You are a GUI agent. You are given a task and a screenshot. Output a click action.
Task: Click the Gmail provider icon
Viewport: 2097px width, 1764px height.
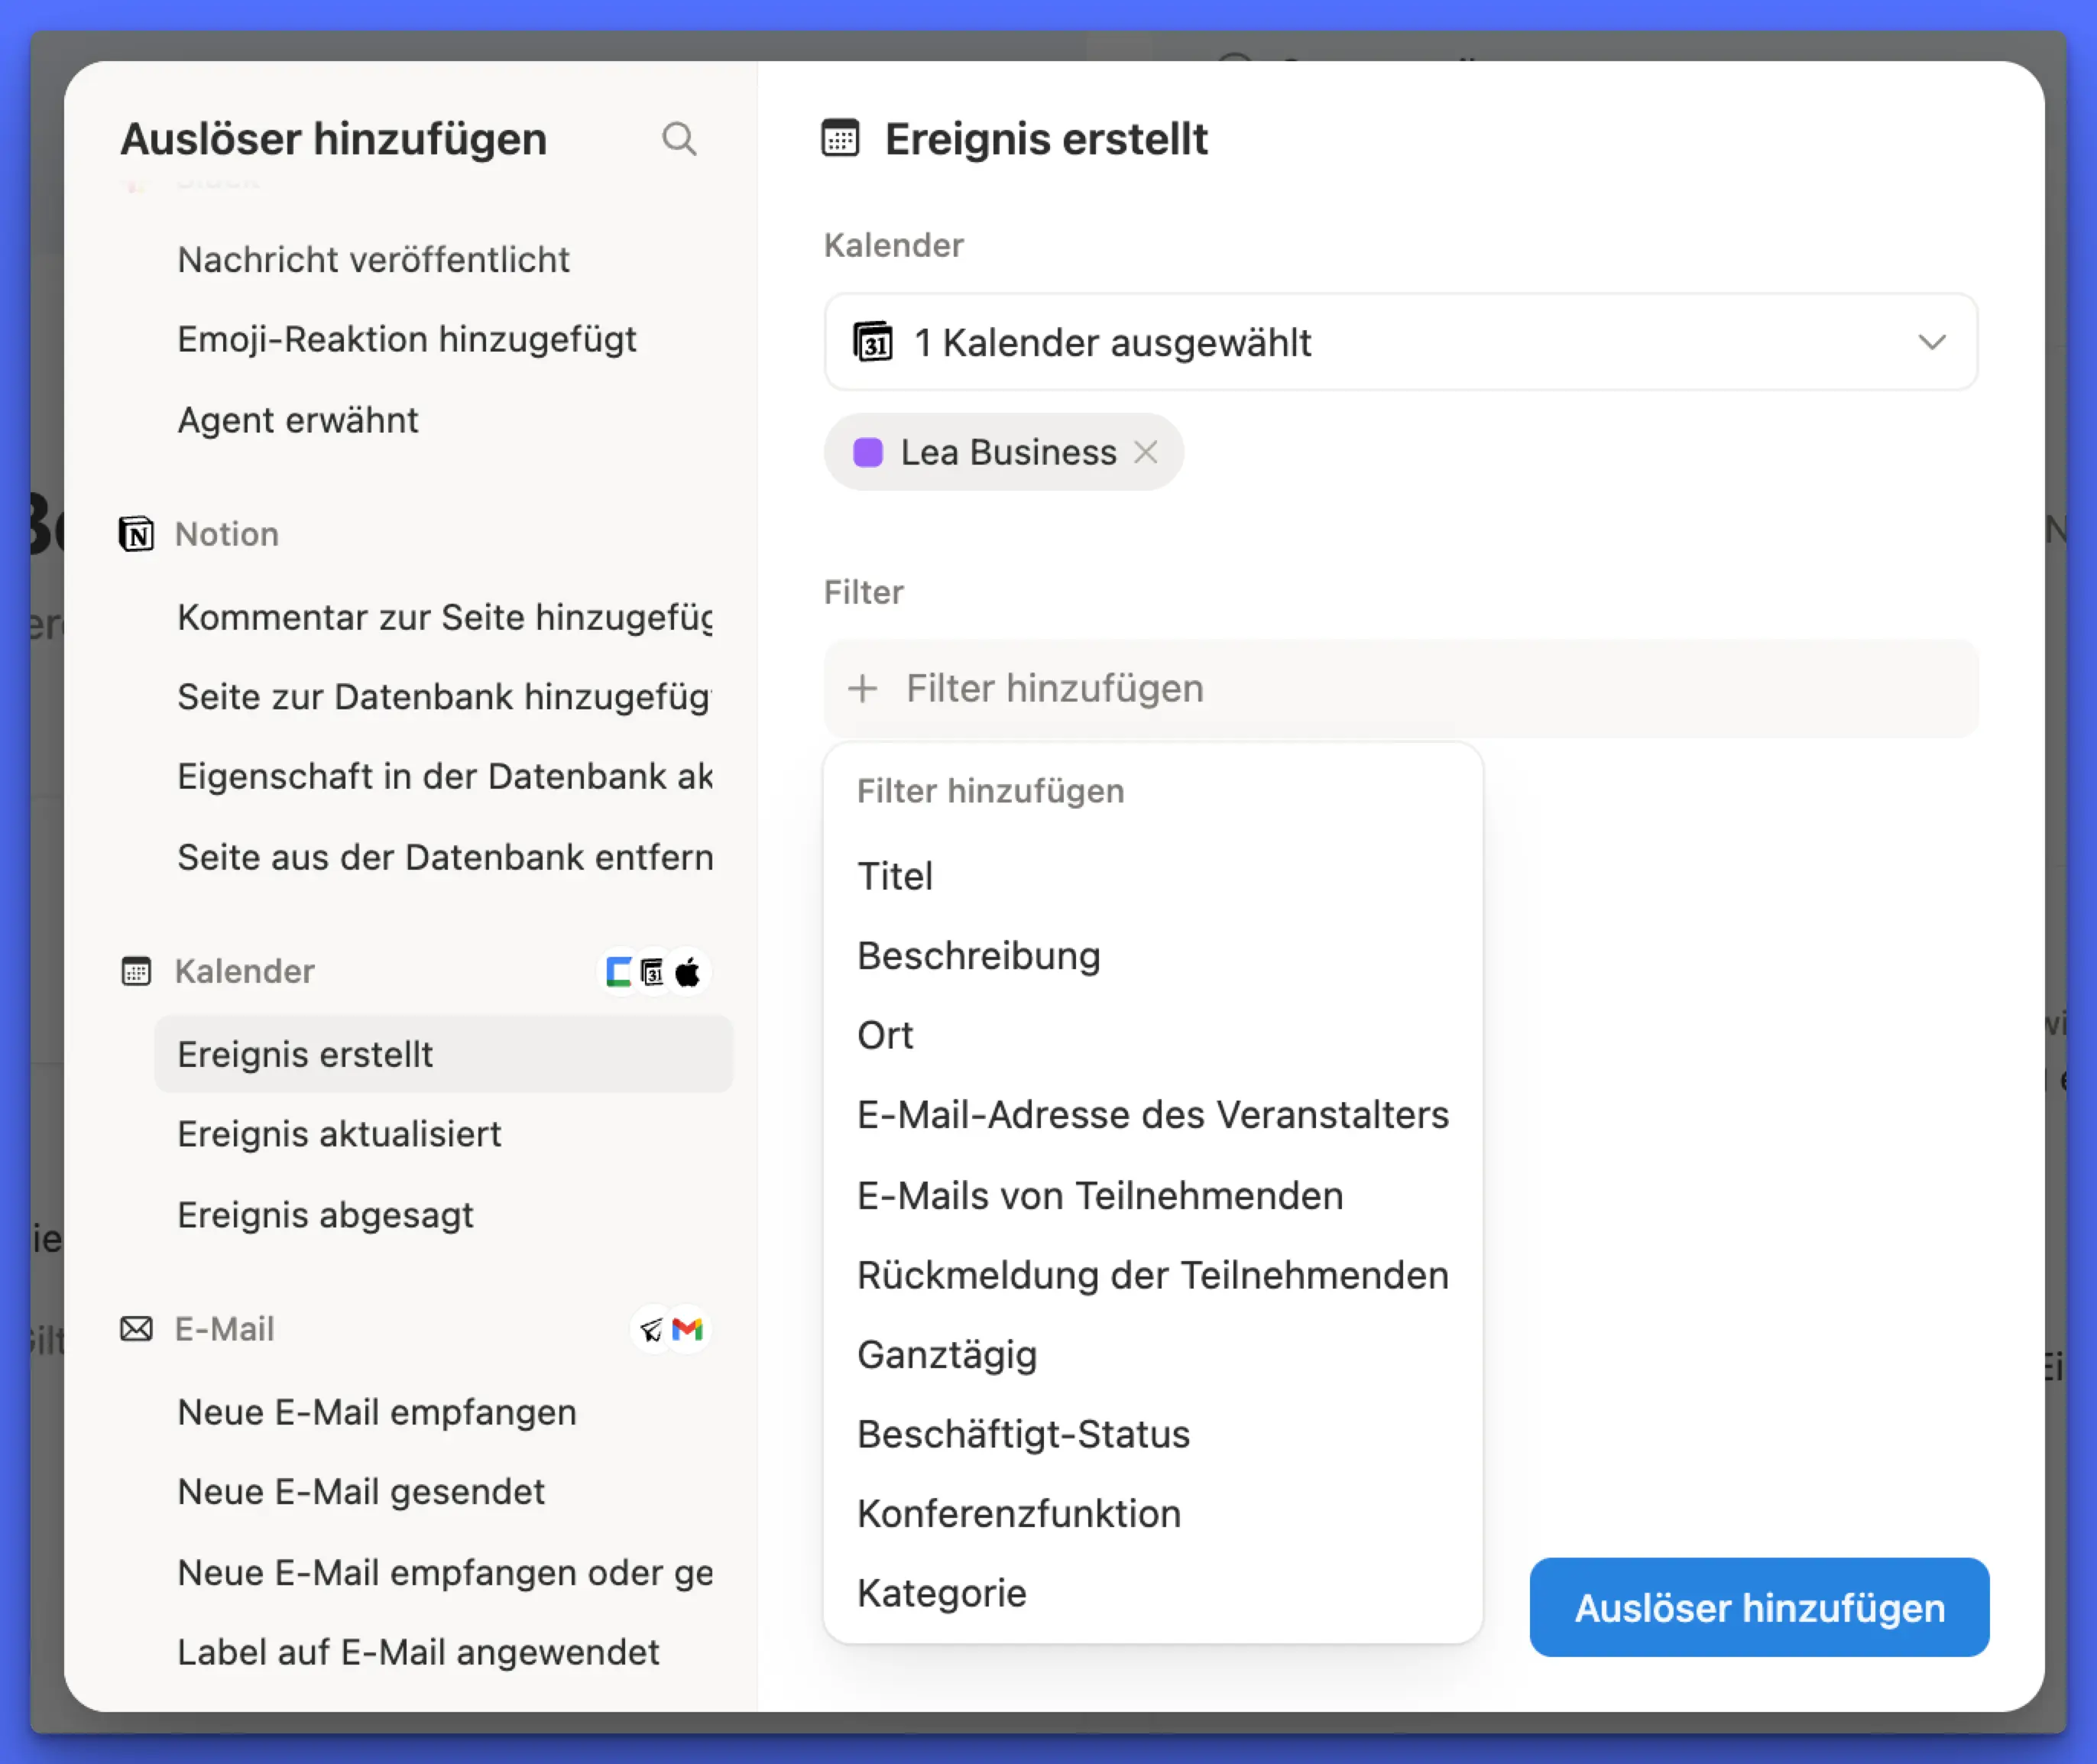click(x=688, y=1329)
